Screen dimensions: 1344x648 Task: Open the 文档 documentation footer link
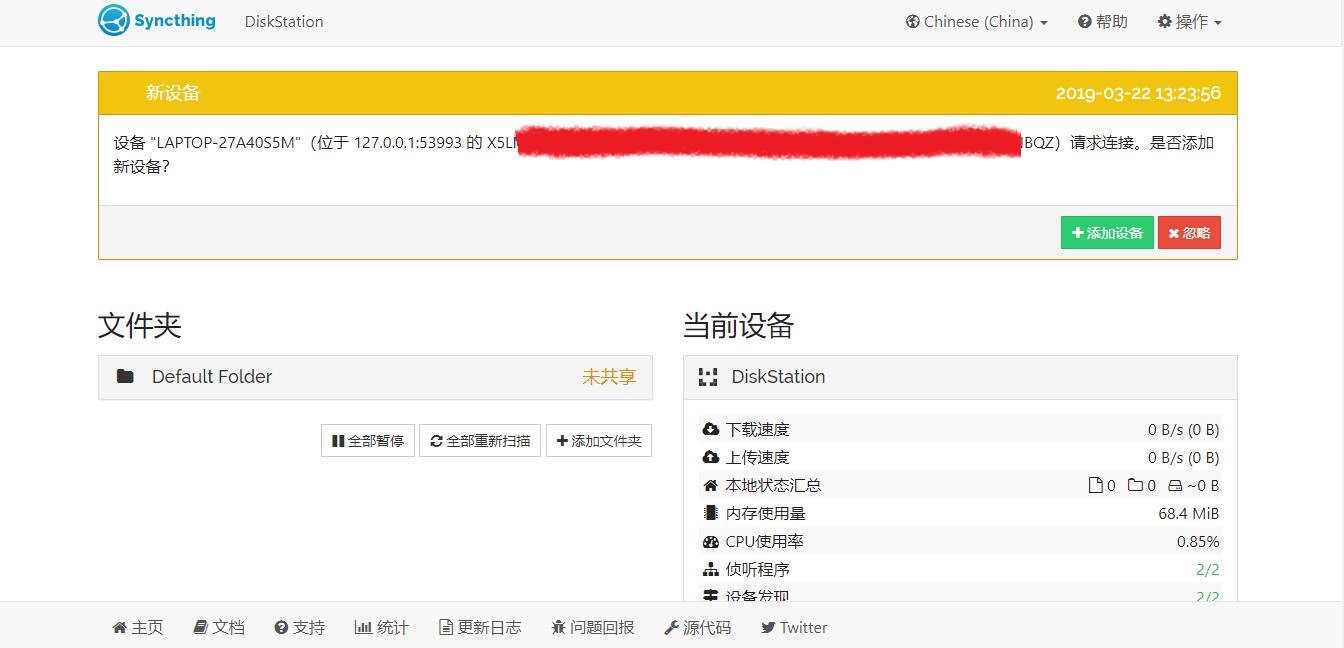pyautogui.click(x=219, y=627)
